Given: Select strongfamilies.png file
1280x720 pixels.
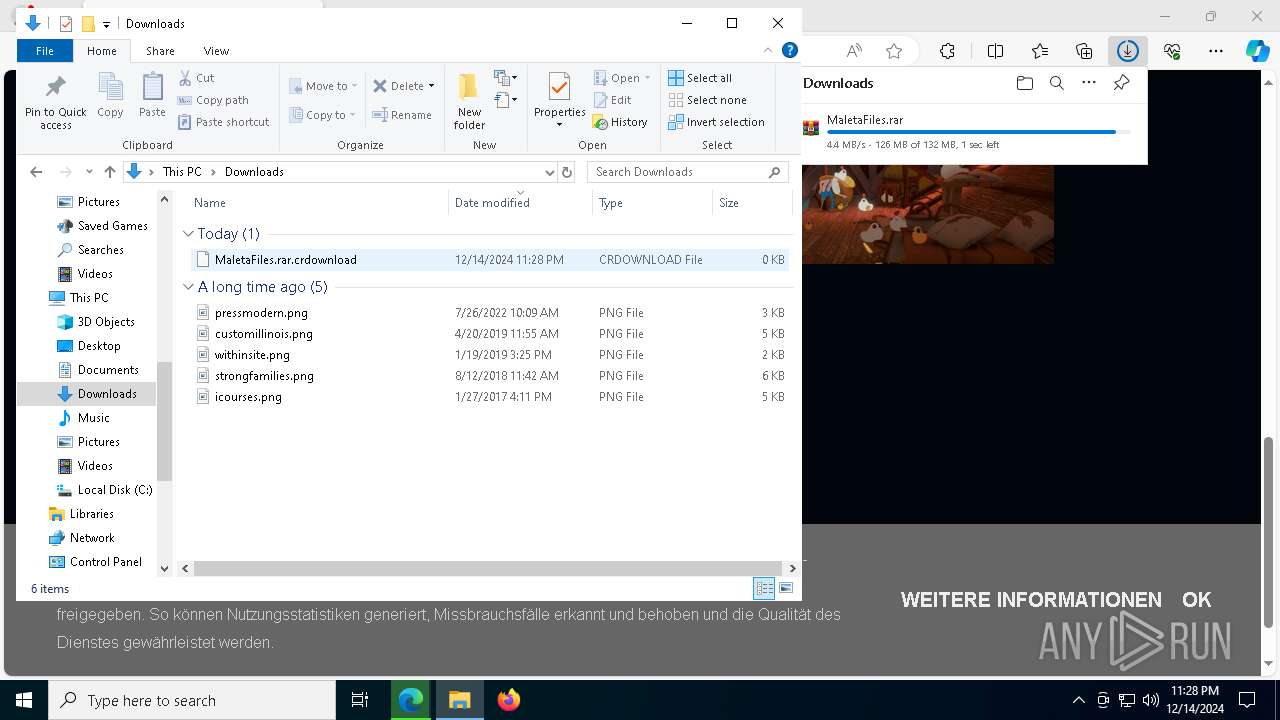Looking at the screenshot, I should (490, 376).
